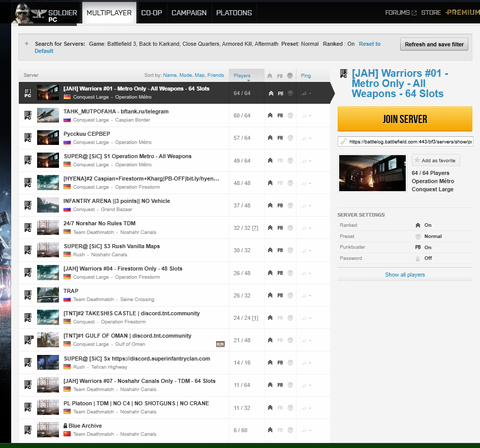The height and width of the screenshot is (448, 480).
Task: Open the Campaign tab
Action: [x=189, y=13]
